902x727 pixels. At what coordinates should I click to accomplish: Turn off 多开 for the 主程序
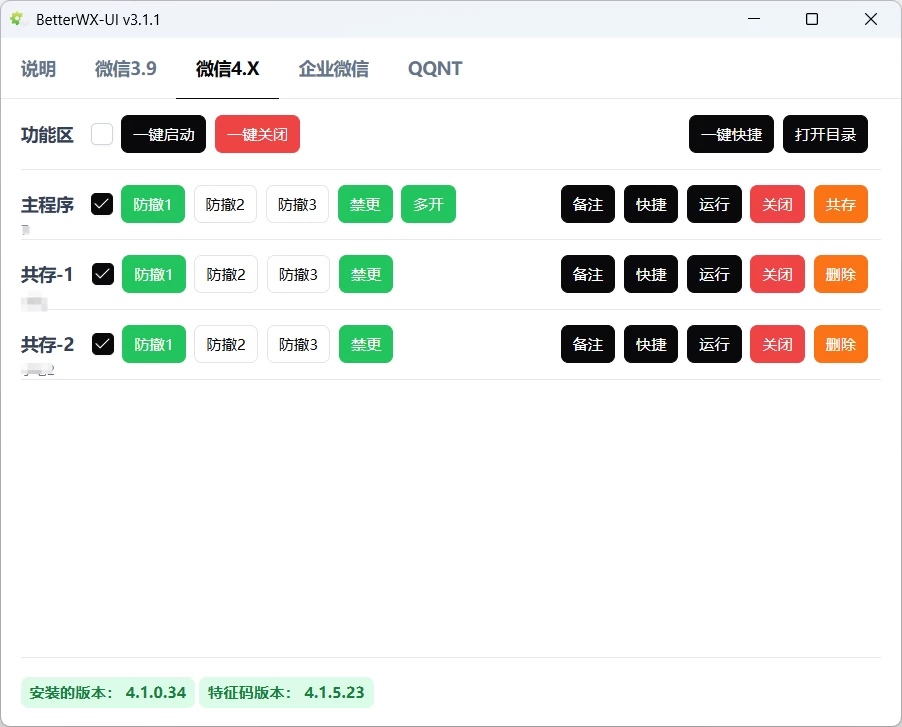point(428,204)
